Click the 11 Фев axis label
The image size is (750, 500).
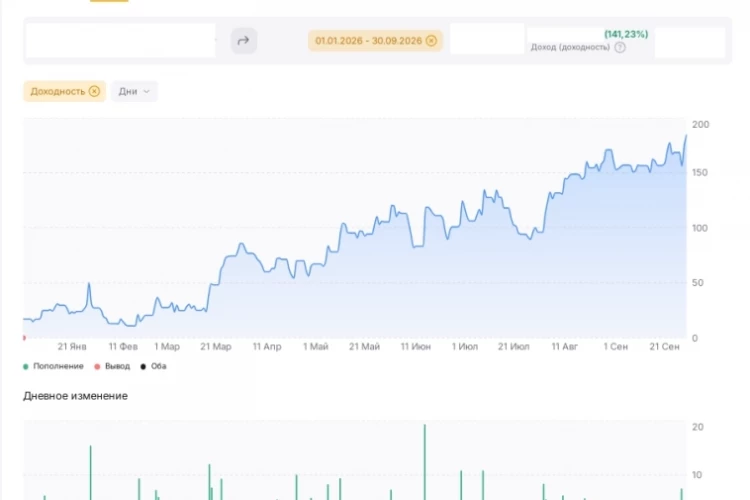click(123, 346)
